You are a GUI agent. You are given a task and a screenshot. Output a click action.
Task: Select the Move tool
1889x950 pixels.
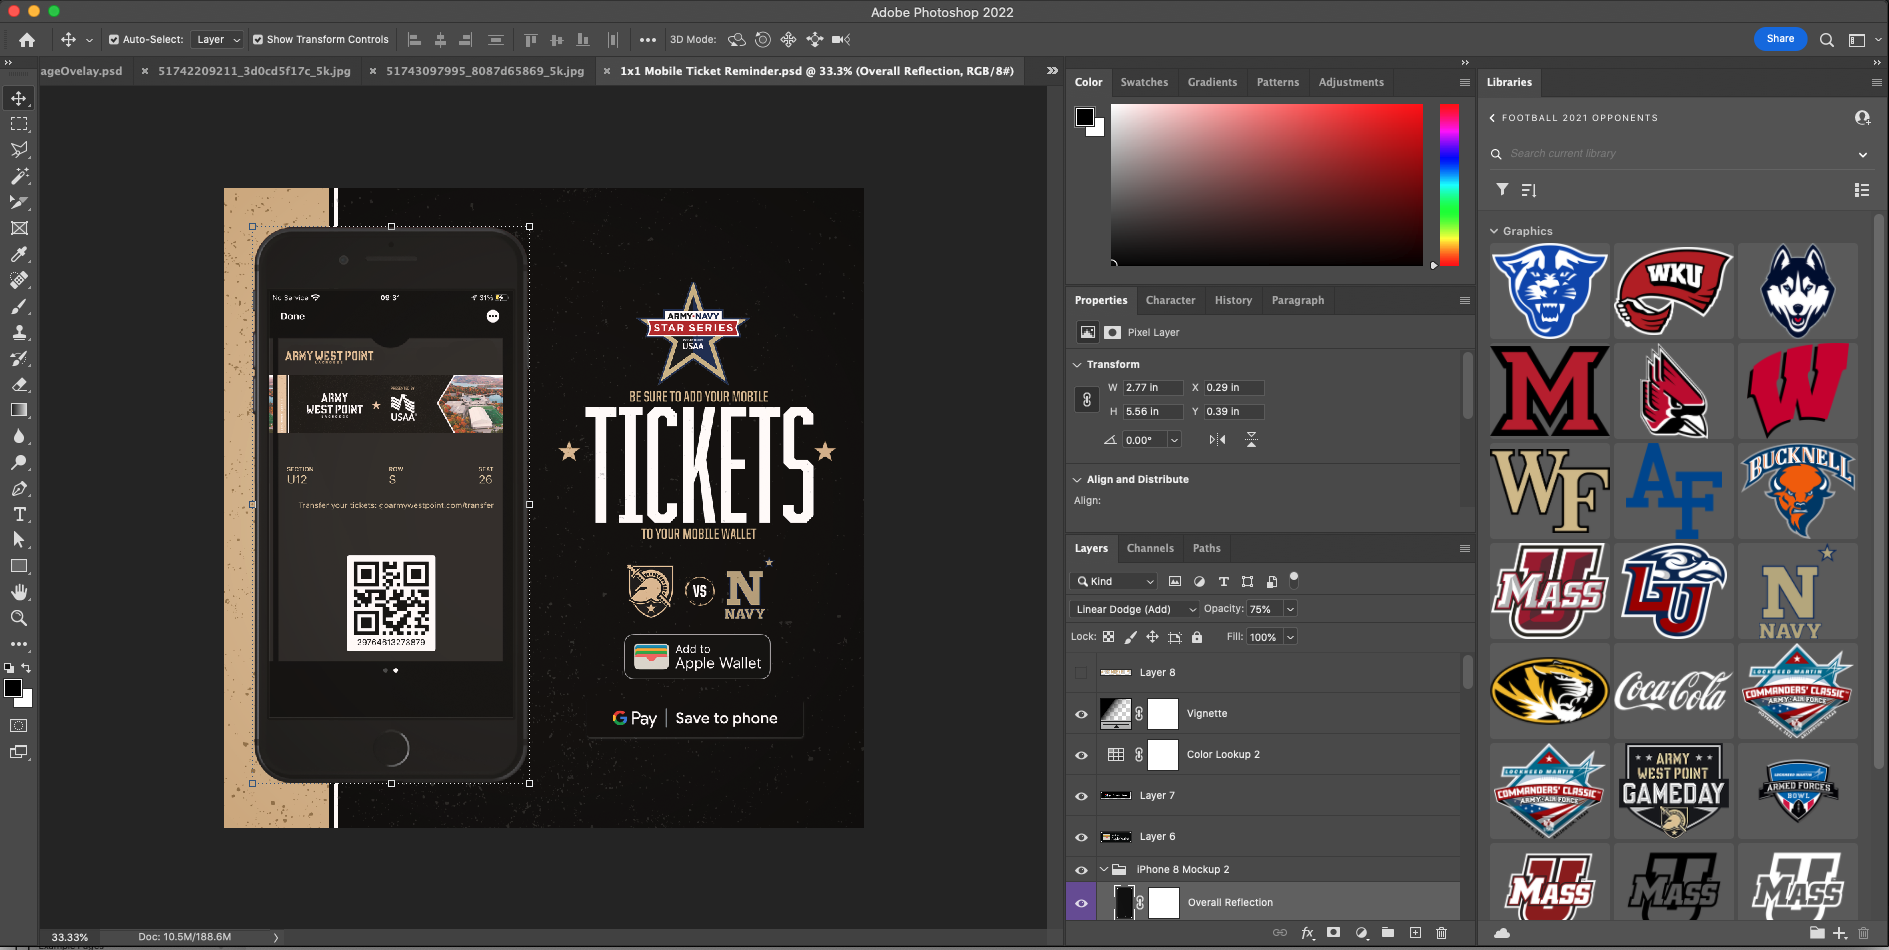(x=19, y=98)
